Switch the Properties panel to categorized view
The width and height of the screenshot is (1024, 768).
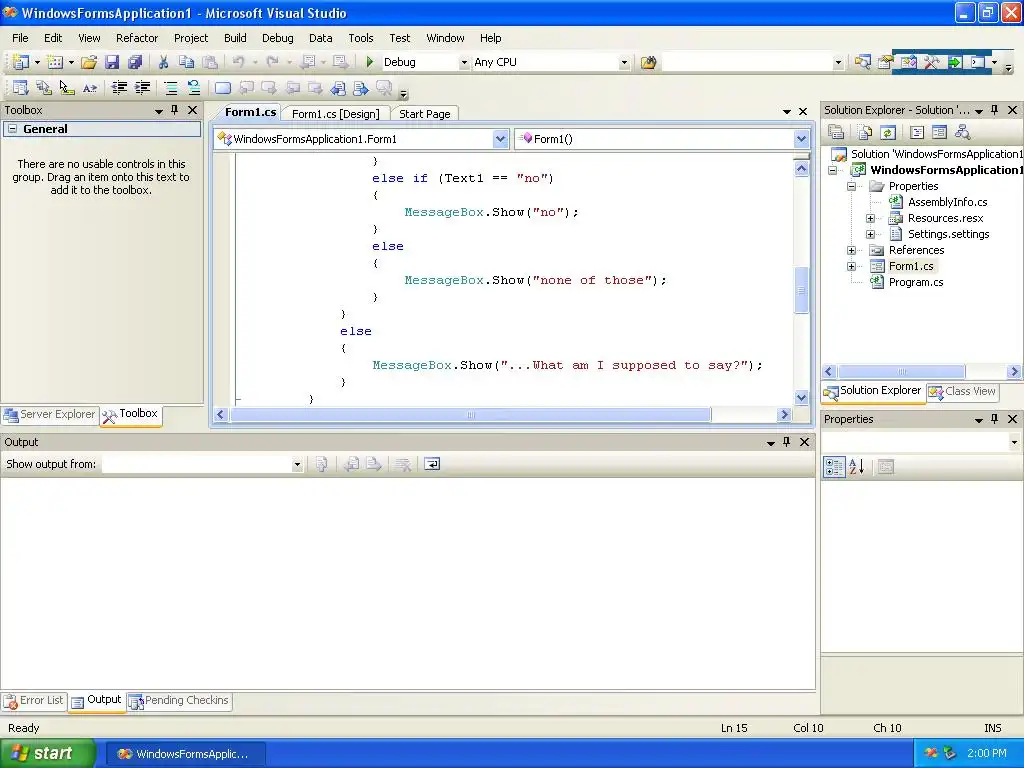(835, 467)
